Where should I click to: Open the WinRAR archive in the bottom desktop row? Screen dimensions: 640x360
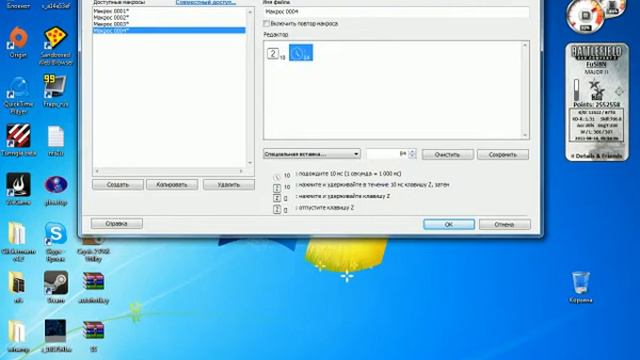point(93,336)
